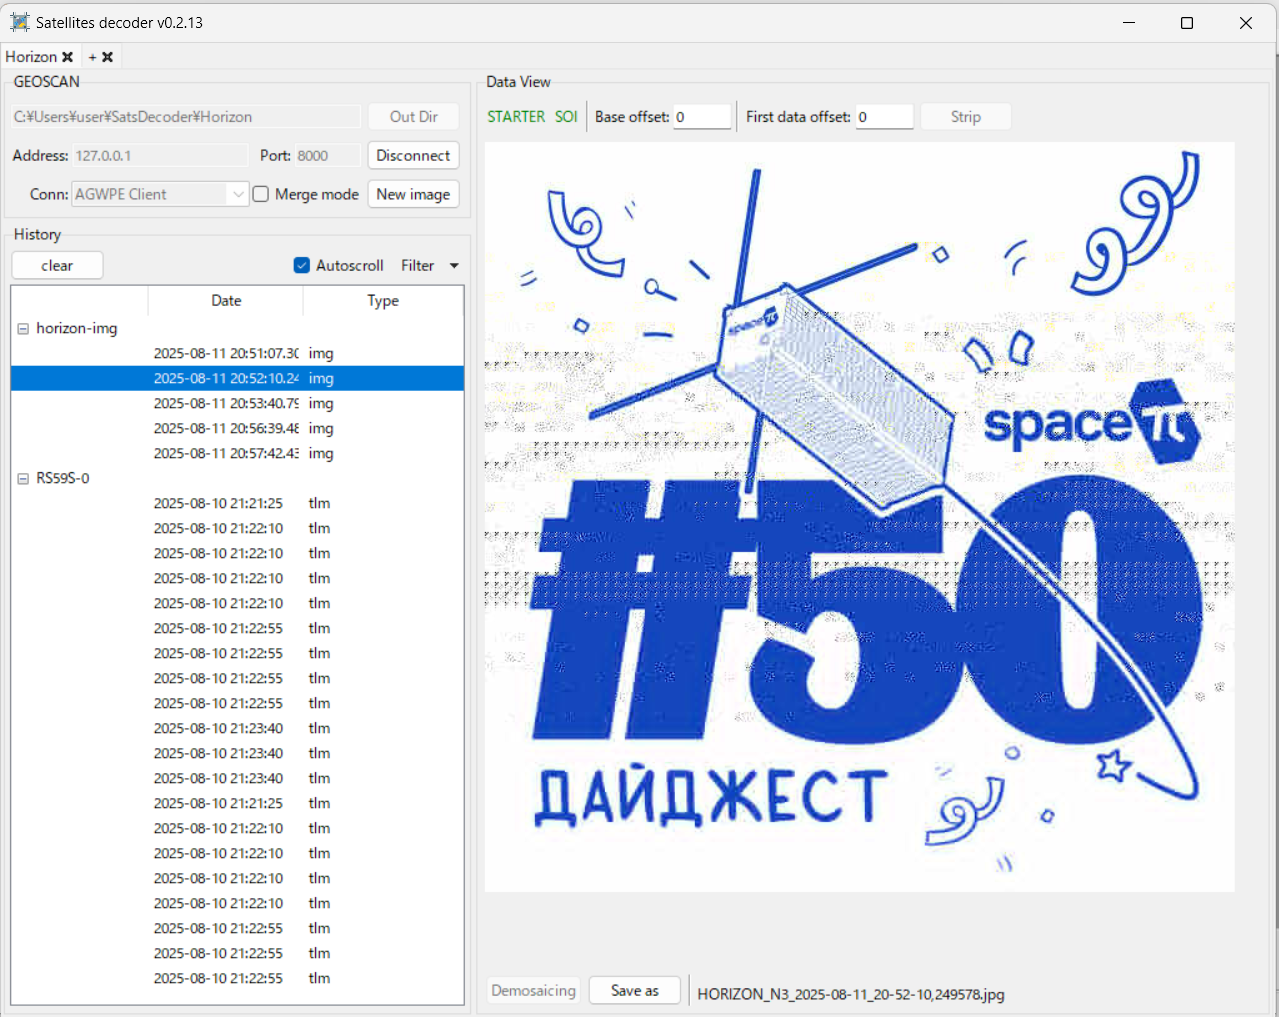This screenshot has height=1017, width=1279.
Task: Click the Satellites decoder app icon in title bar
Action: 19,22
